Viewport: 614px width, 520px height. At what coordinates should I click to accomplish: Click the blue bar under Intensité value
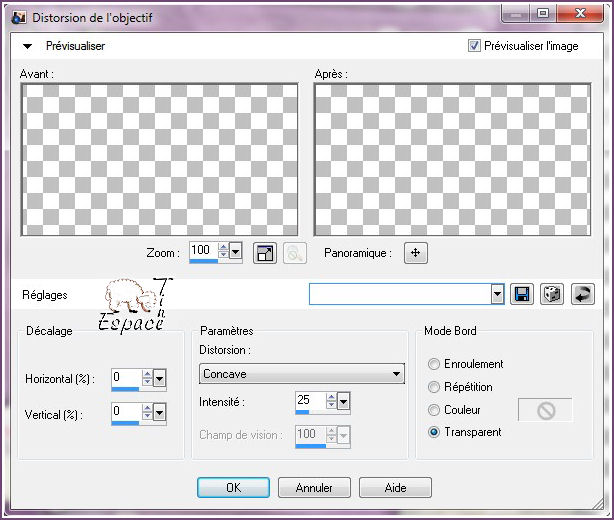[x=302, y=412]
